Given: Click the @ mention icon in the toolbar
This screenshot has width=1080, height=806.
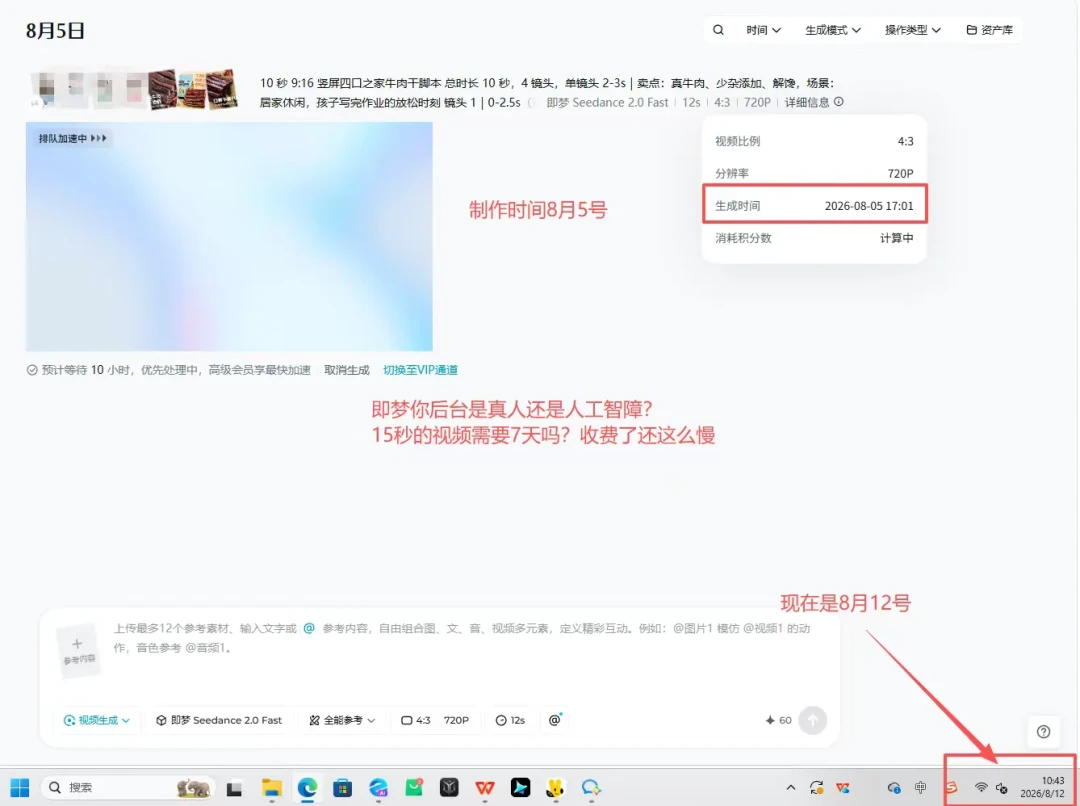Looking at the screenshot, I should 555,720.
